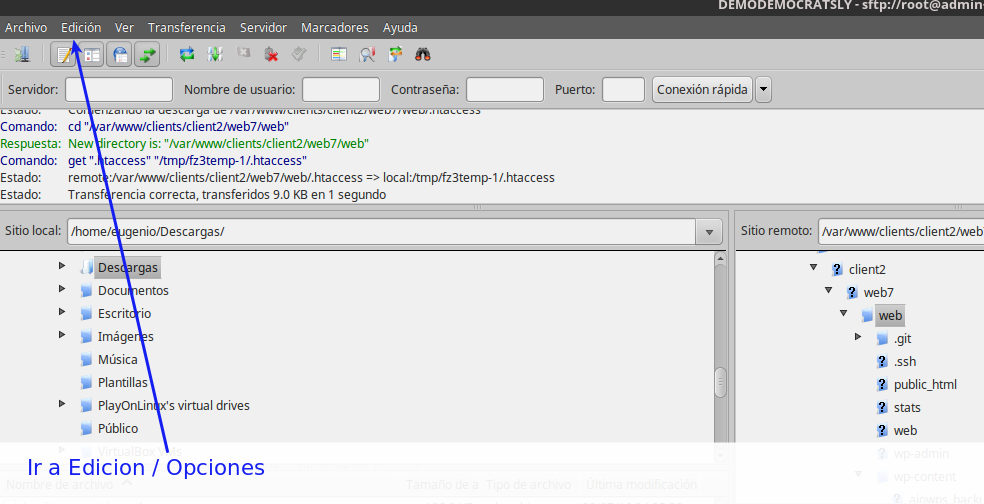Screen dimensions: 984x504
Task: Toggle the message log display
Action: click(x=64, y=55)
